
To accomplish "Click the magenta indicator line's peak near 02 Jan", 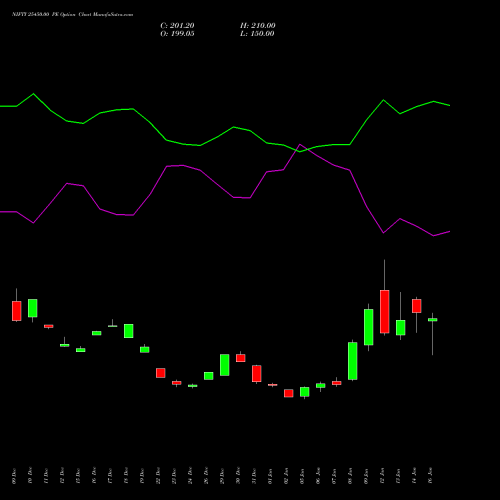I will tap(300, 145).
